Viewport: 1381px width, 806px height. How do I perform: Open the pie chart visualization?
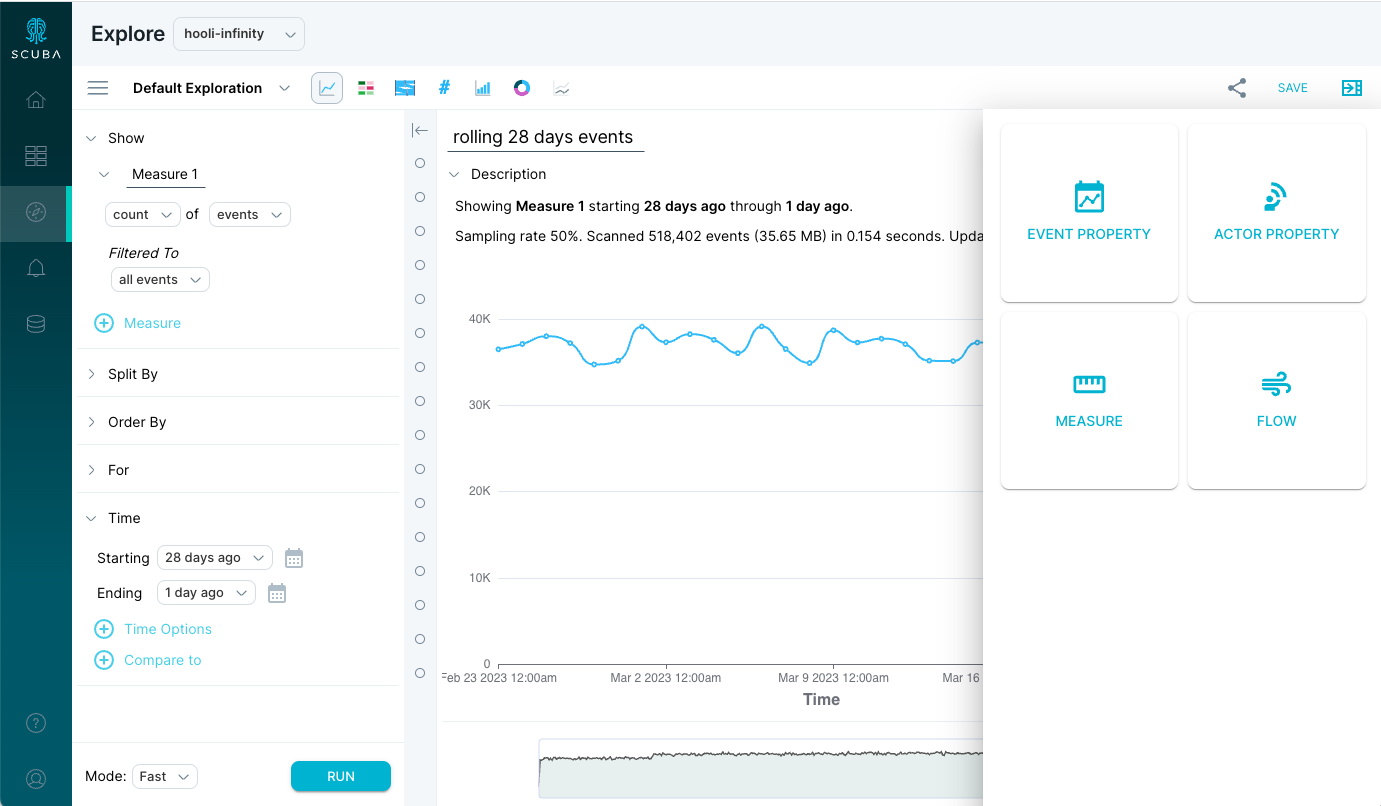pyautogui.click(x=522, y=88)
